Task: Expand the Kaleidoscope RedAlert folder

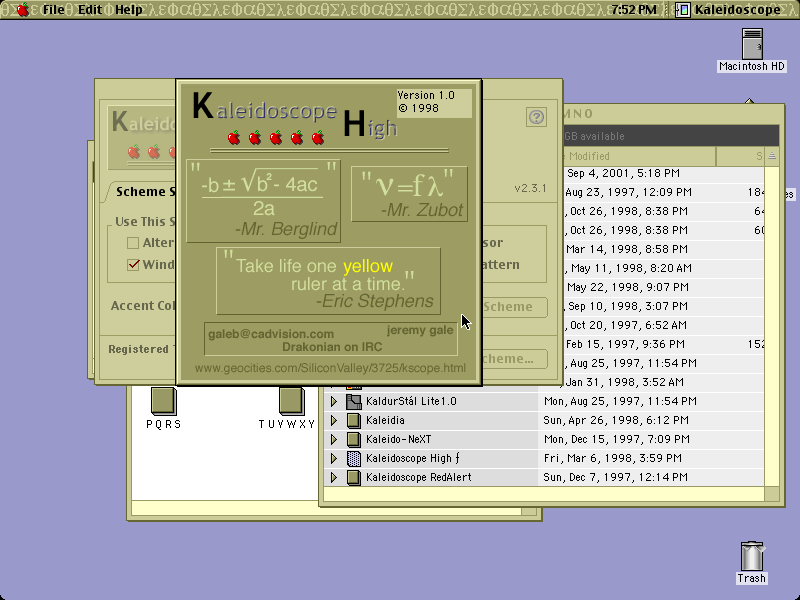Action: [334, 477]
